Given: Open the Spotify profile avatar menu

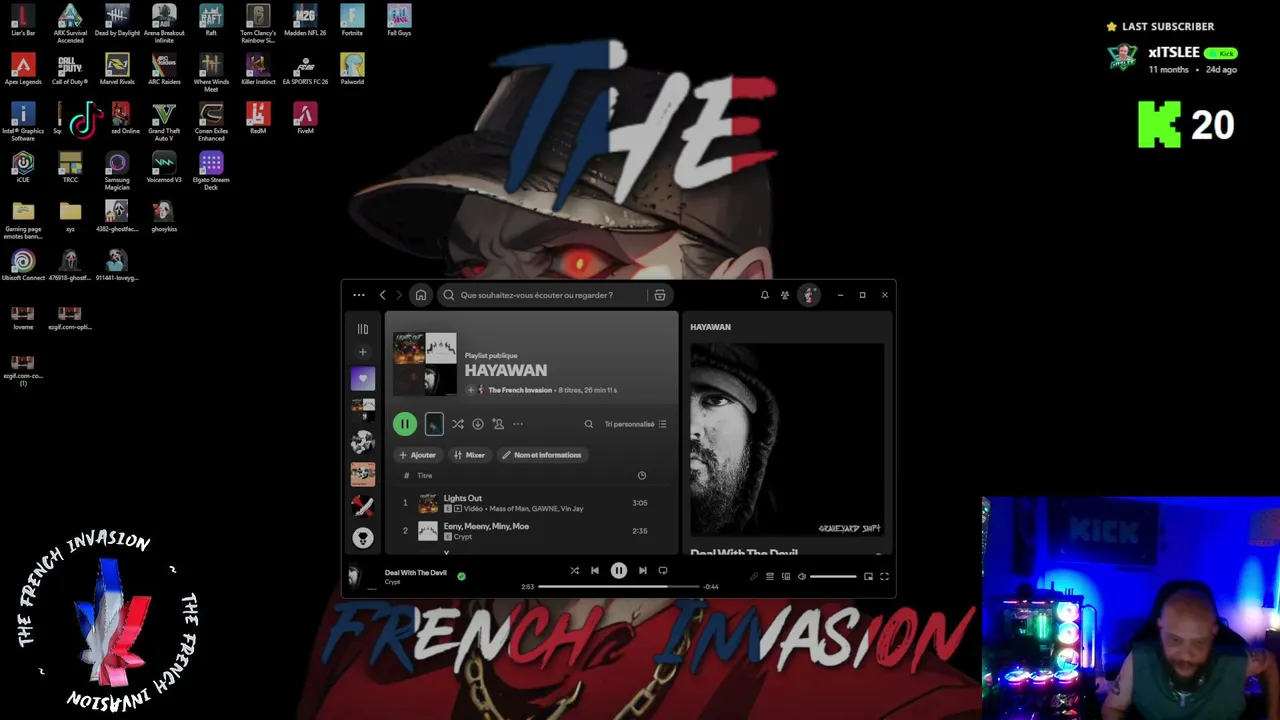Looking at the screenshot, I should pyautogui.click(x=808, y=295).
